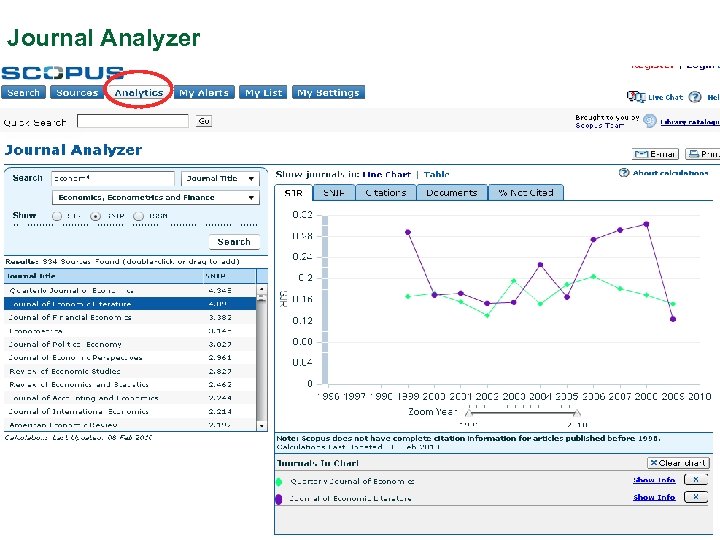
Task: Show Info for Journal of Economic Literature
Action: pyautogui.click(x=654, y=497)
